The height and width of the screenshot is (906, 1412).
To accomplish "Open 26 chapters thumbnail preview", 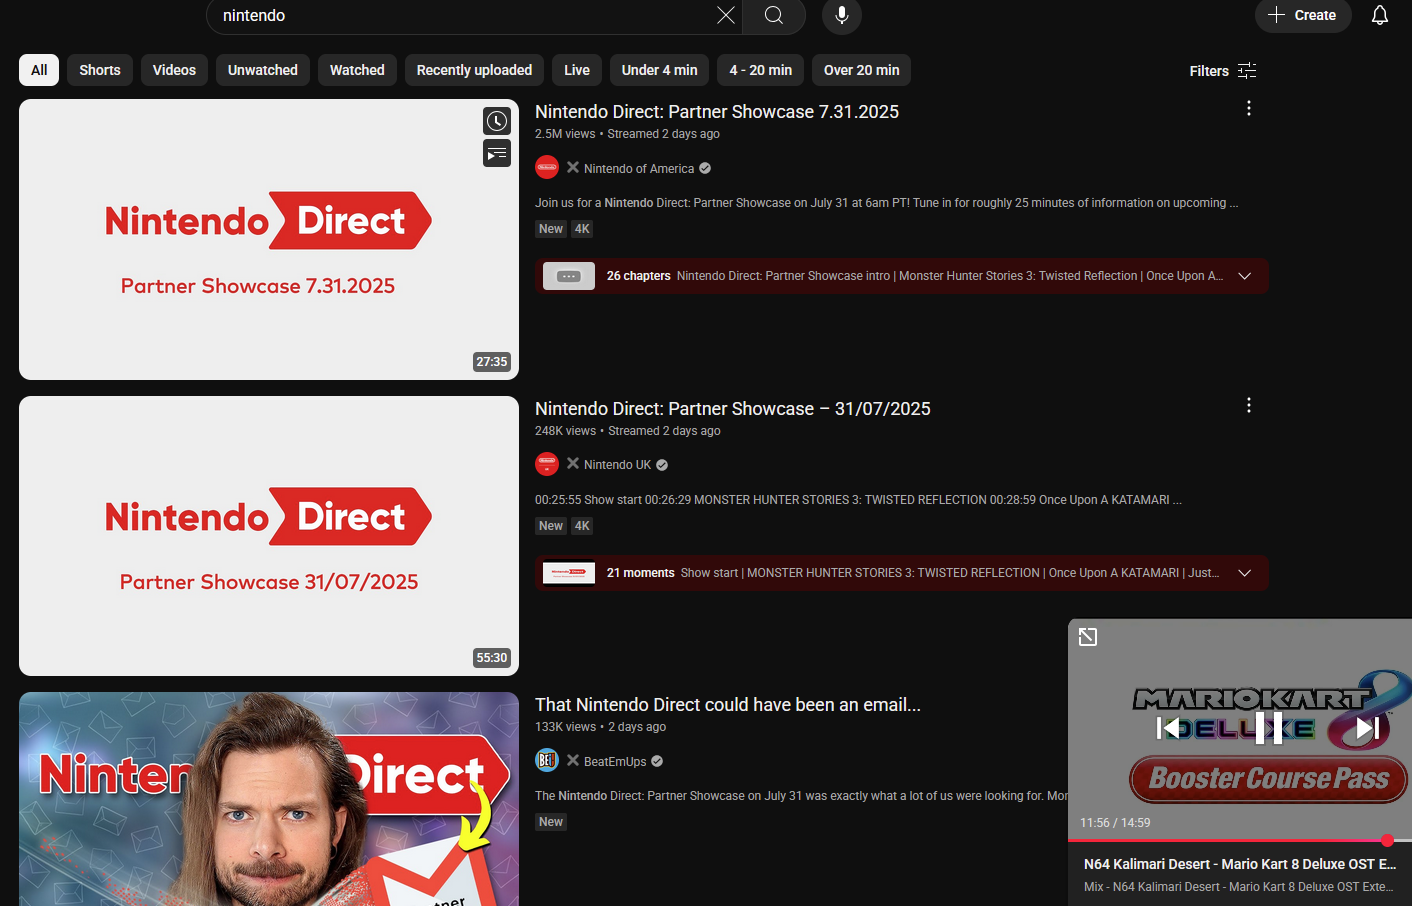I will tap(569, 276).
